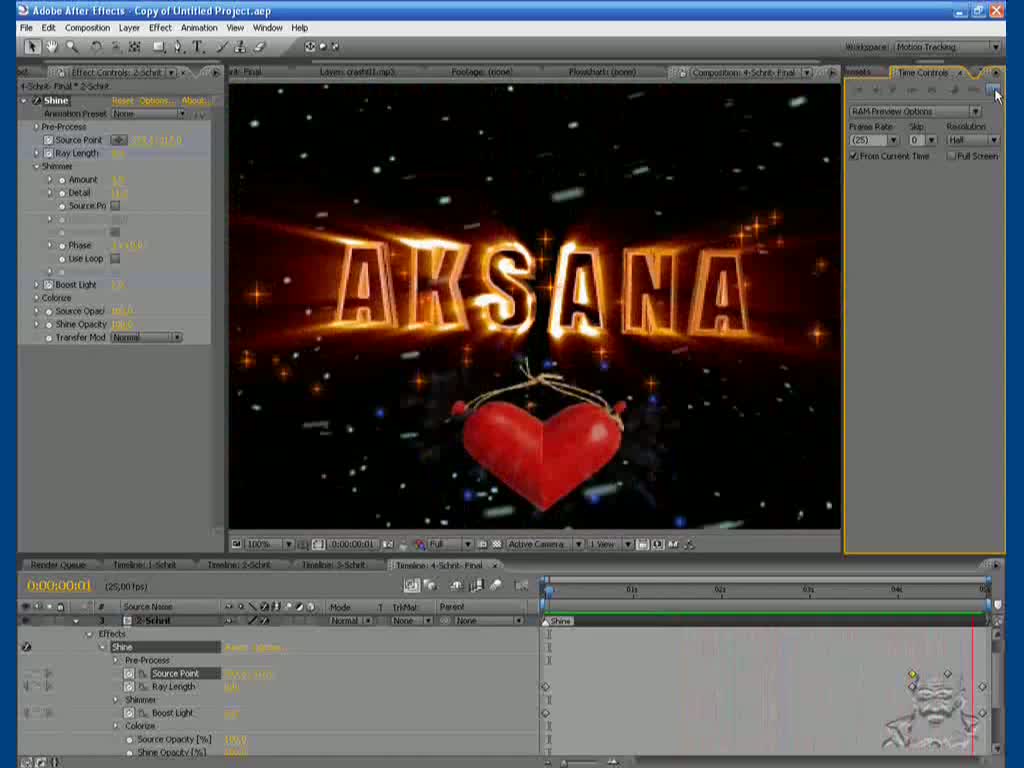Pick the Rotation tool

click(97, 47)
